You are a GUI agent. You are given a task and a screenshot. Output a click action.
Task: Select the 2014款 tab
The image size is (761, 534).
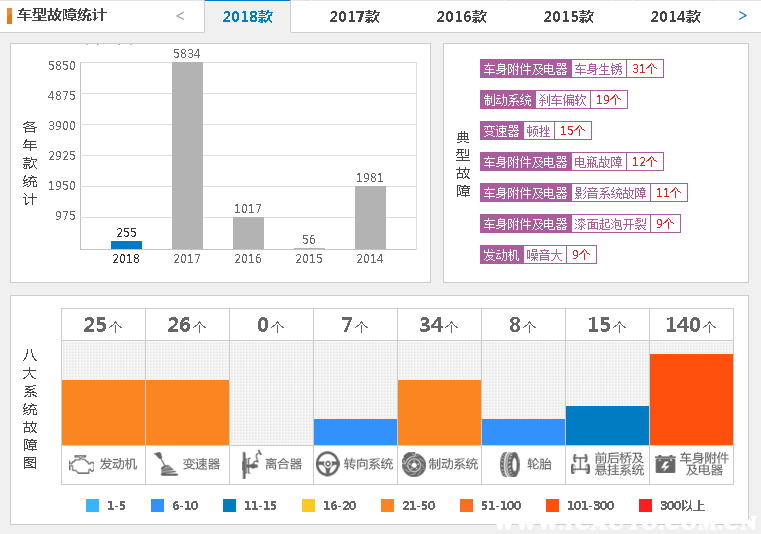coord(676,17)
